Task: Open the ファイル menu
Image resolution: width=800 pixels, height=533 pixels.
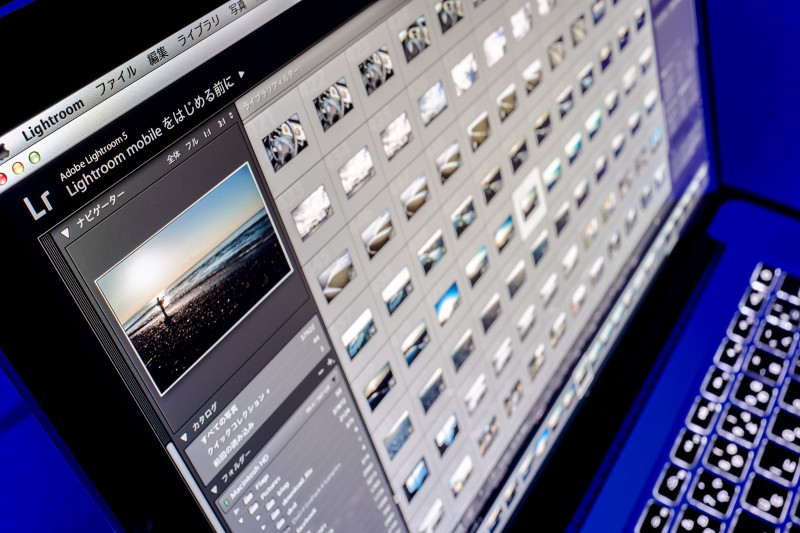Action: click(116, 80)
